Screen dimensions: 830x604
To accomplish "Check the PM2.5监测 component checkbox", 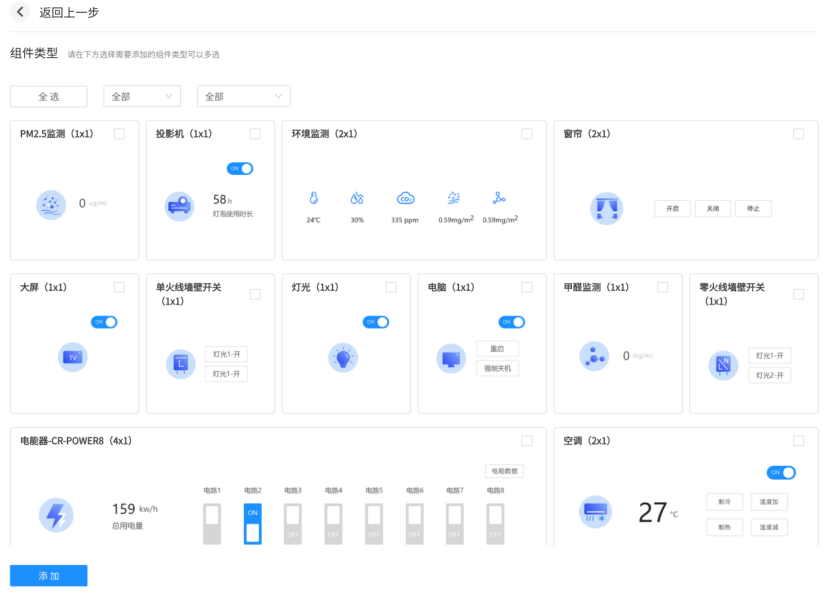I will tap(119, 134).
